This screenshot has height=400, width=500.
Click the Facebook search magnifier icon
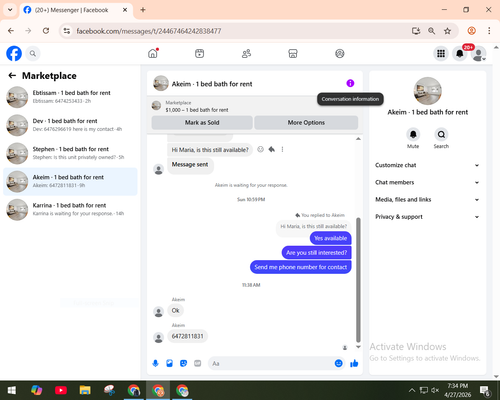pyautogui.click(x=33, y=53)
